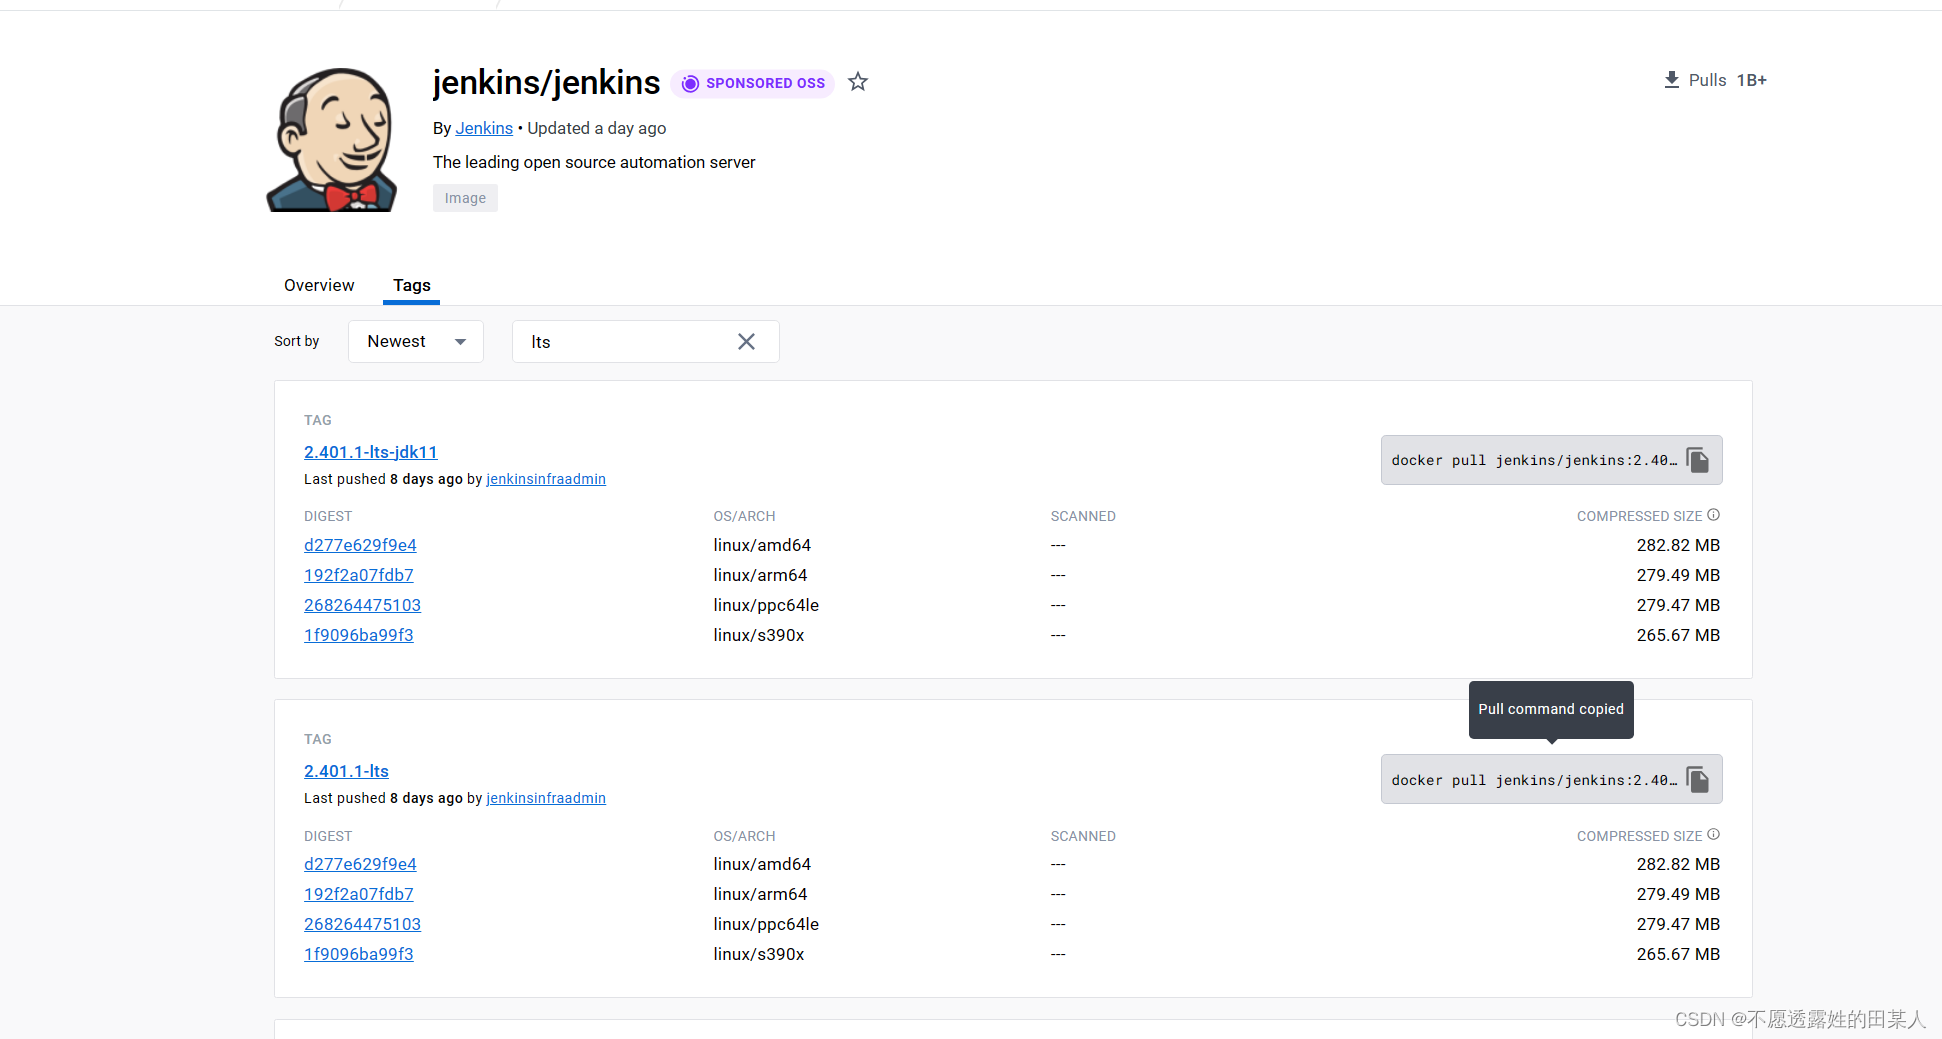Open digest 268264475103 in 2.401.1-lts-jdk11
This screenshot has width=1942, height=1039.
tap(362, 605)
